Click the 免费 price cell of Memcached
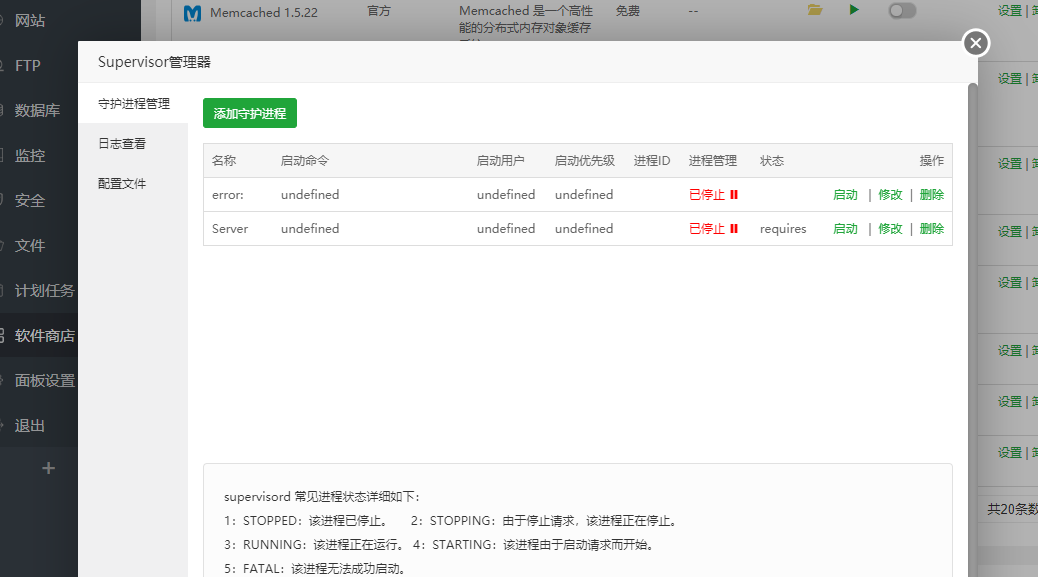The width and height of the screenshot is (1038, 577). click(x=628, y=11)
